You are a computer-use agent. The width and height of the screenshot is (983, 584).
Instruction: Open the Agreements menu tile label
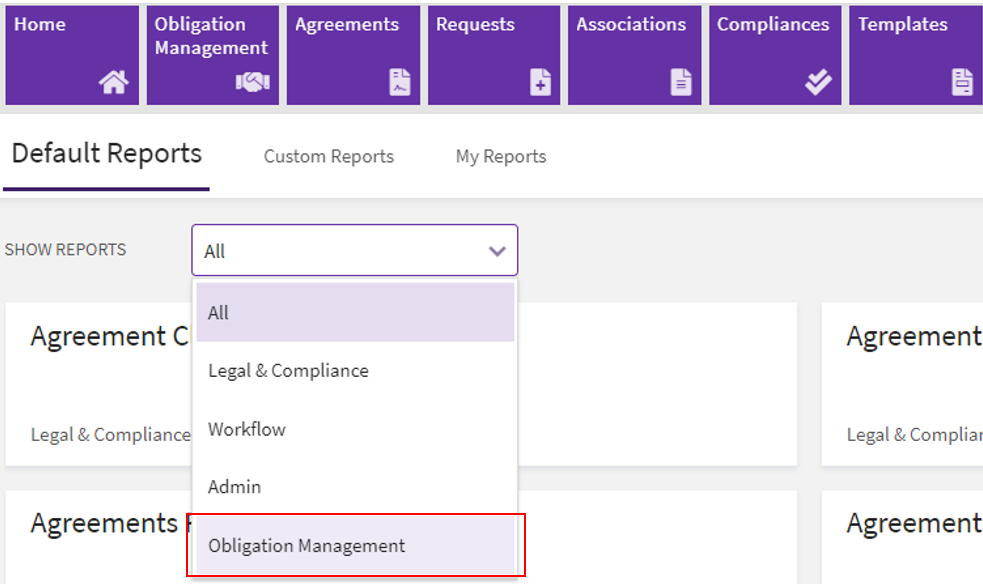[346, 25]
